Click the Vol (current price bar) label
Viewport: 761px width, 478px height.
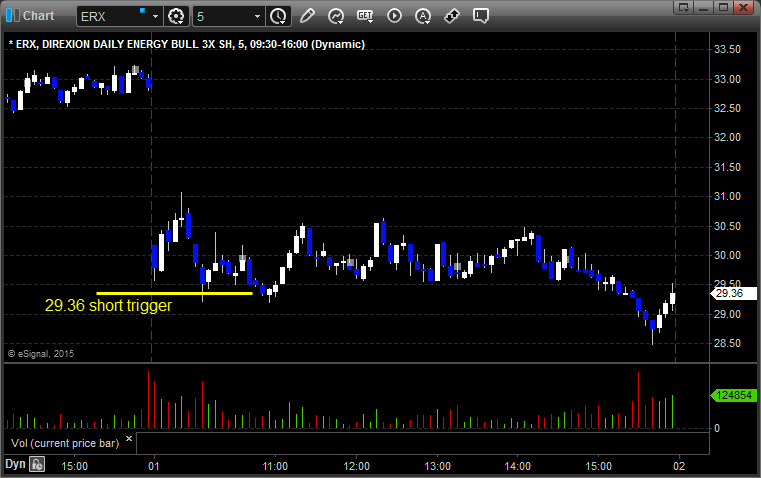[65, 443]
